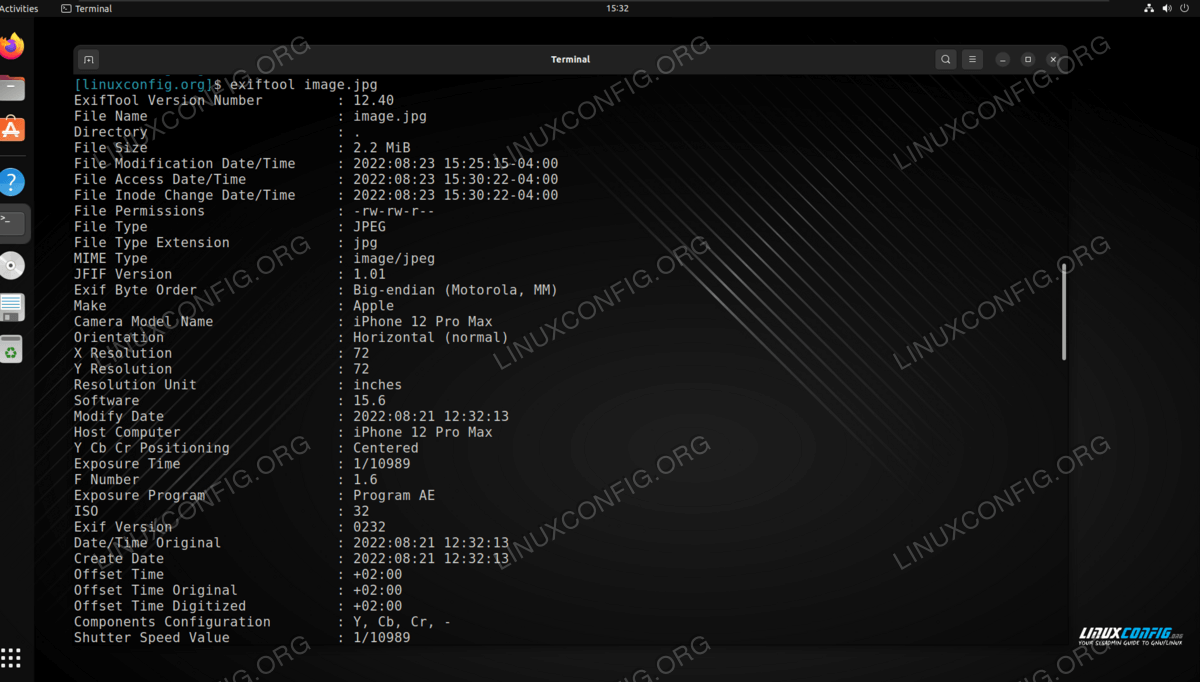The image size is (1200, 682).
Task: Click the value '-rw-rw-r--'
Action: click(394, 211)
